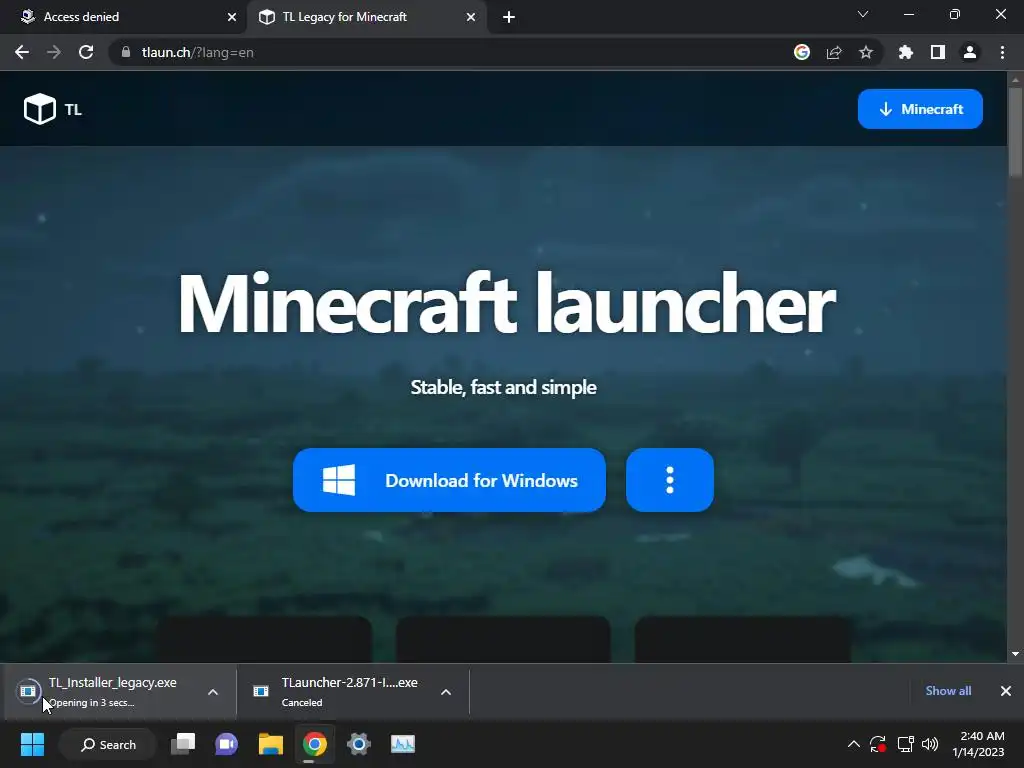Viewport: 1024px width, 768px height.
Task: Show all downloads
Action: [948, 691]
